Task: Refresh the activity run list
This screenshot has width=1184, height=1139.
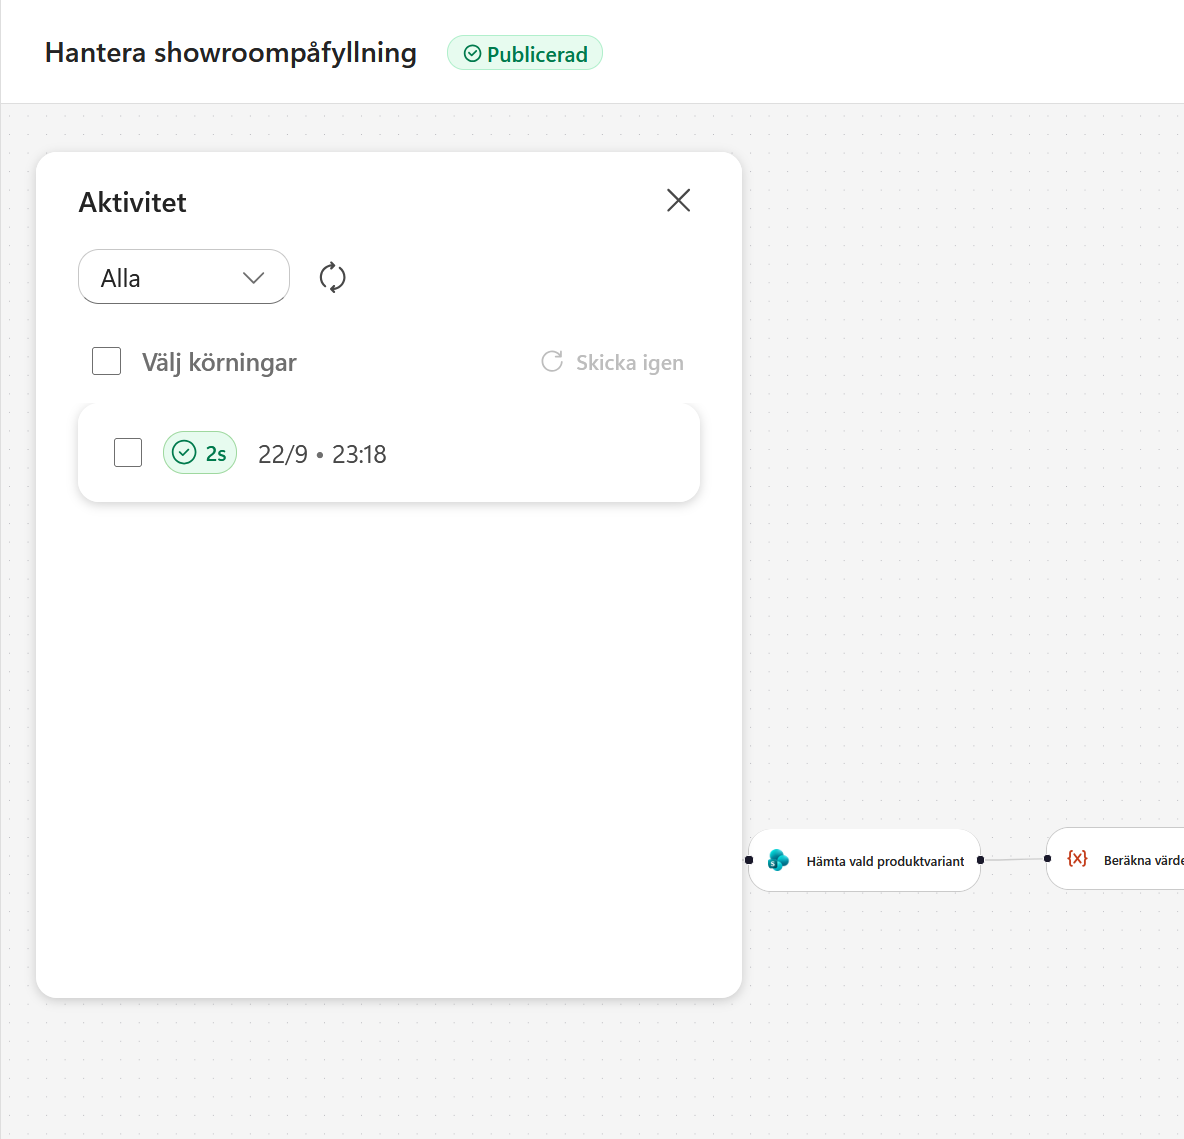Action: [x=332, y=277]
